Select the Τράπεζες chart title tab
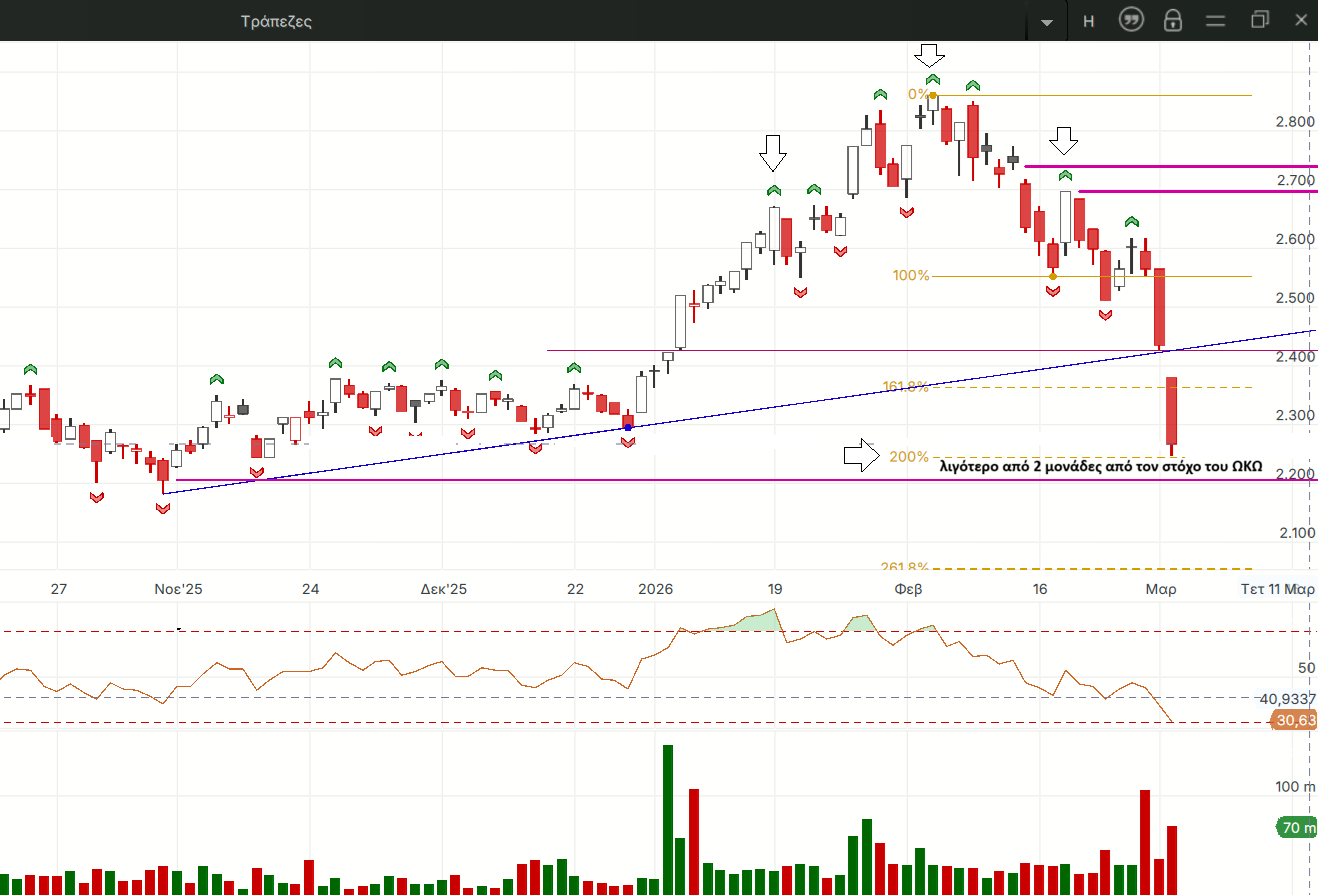 pos(276,21)
